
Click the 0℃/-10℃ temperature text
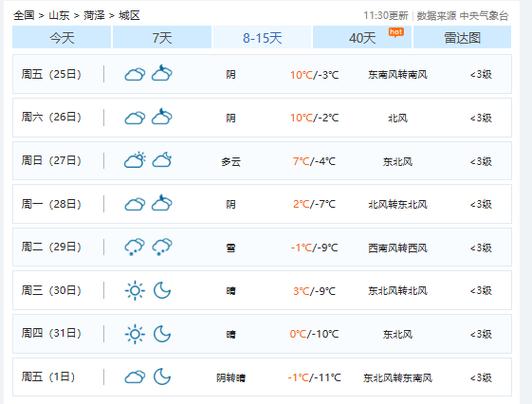click(x=315, y=334)
